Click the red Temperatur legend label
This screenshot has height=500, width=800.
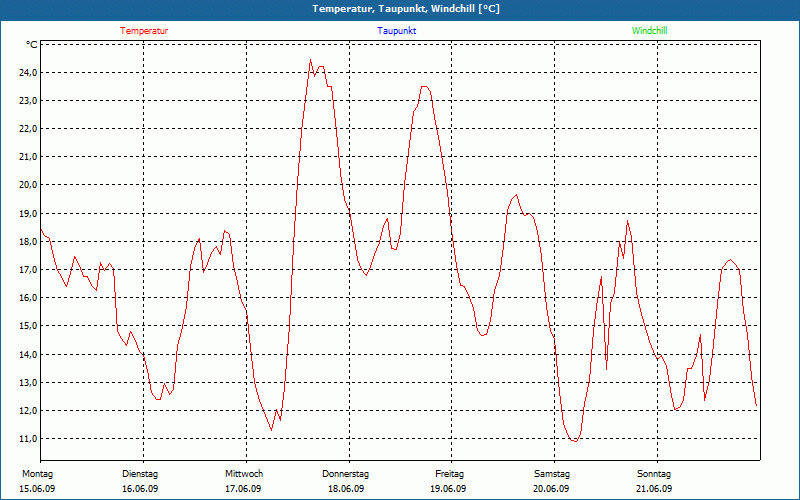point(144,31)
